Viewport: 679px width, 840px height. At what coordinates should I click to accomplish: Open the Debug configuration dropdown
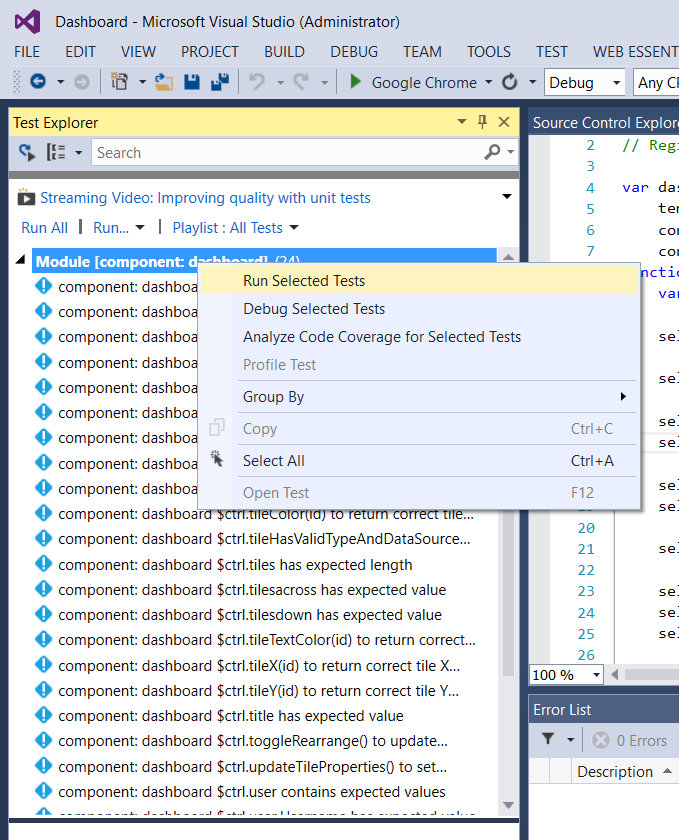click(x=584, y=83)
